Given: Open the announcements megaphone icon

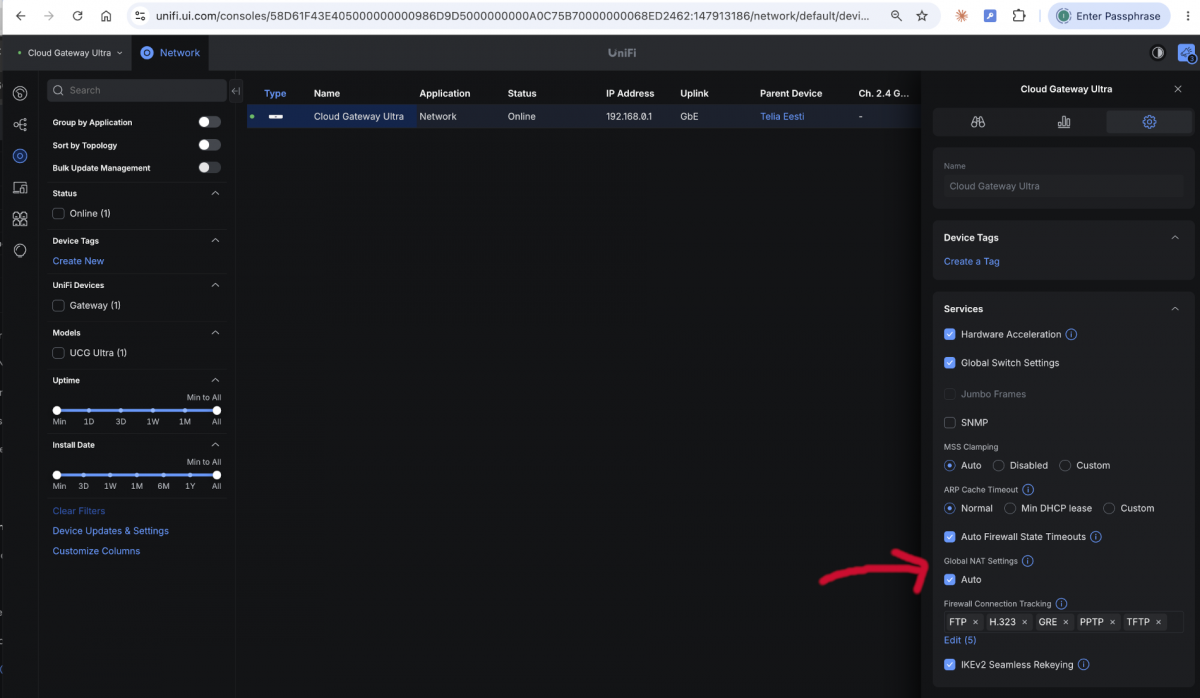Looking at the screenshot, I should [x=1187, y=53].
